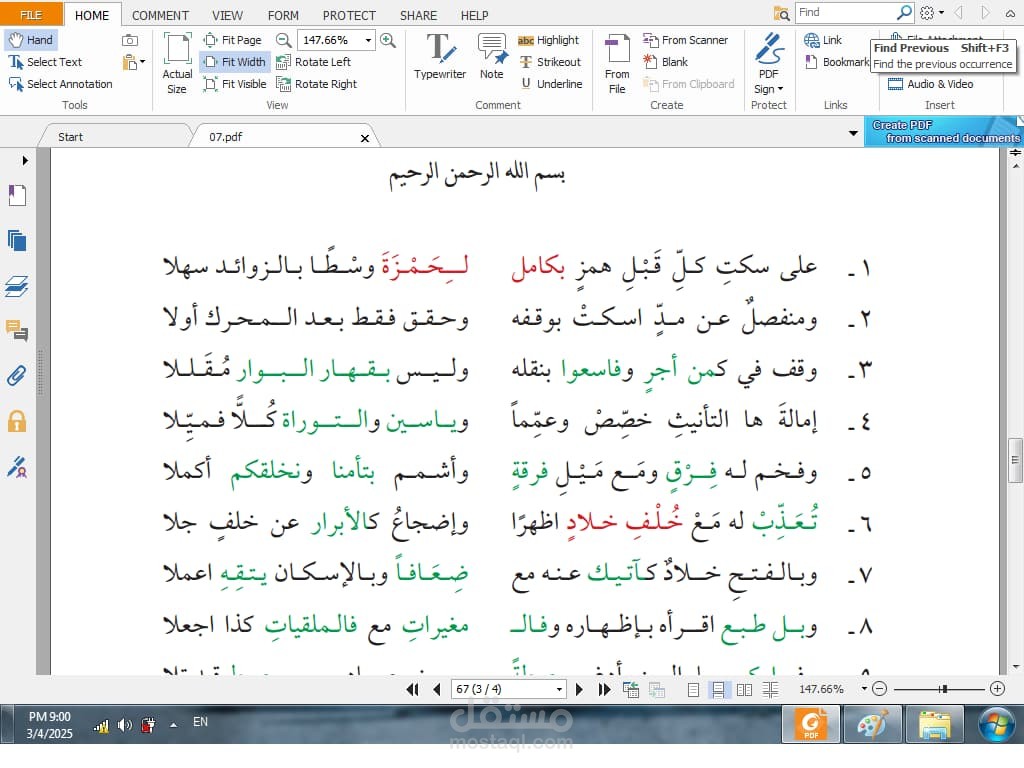The height and width of the screenshot is (768, 1024).
Task: Open the Start tab
Action: (69, 136)
